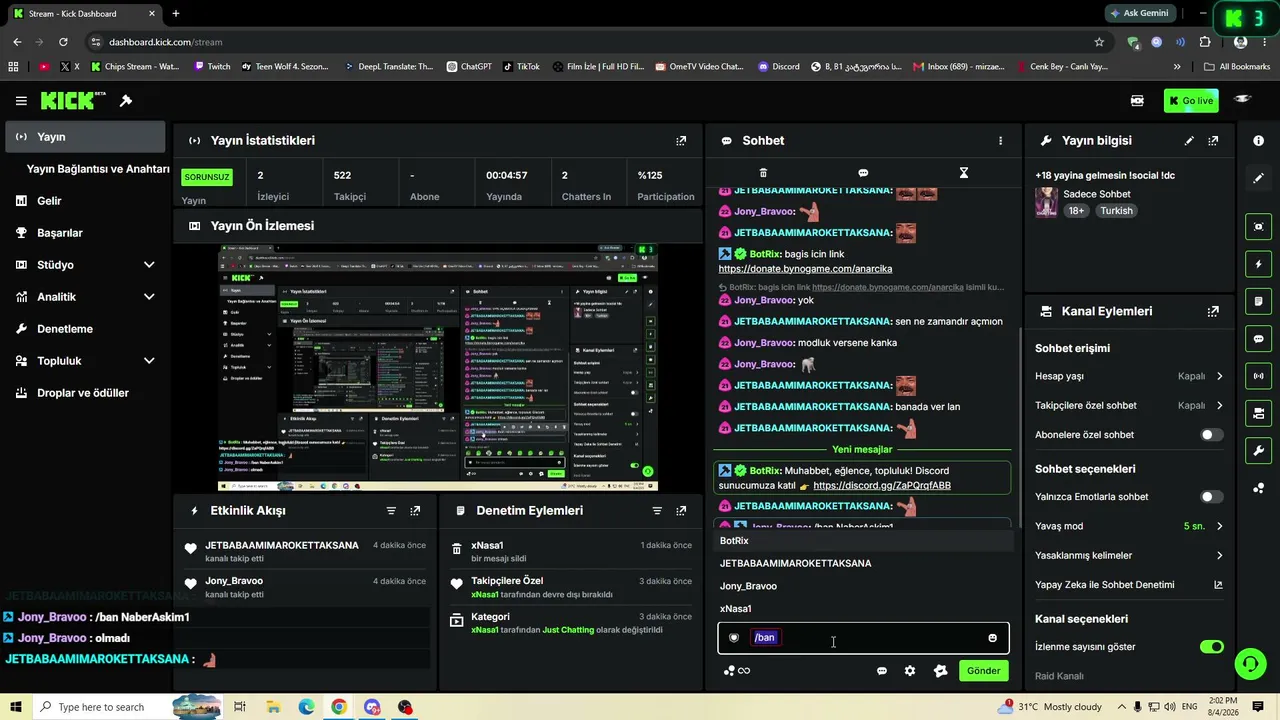The height and width of the screenshot is (720, 1280).
Task: Open the green headset support button
Action: point(1249,663)
